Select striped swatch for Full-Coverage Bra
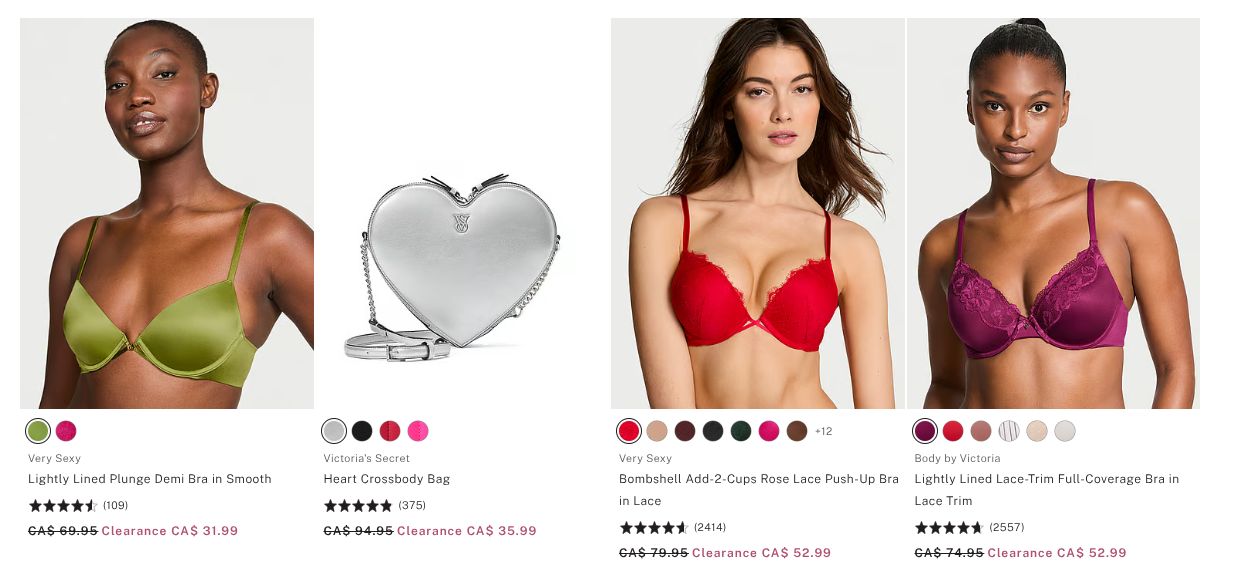This screenshot has width=1233, height=572. 1009,431
